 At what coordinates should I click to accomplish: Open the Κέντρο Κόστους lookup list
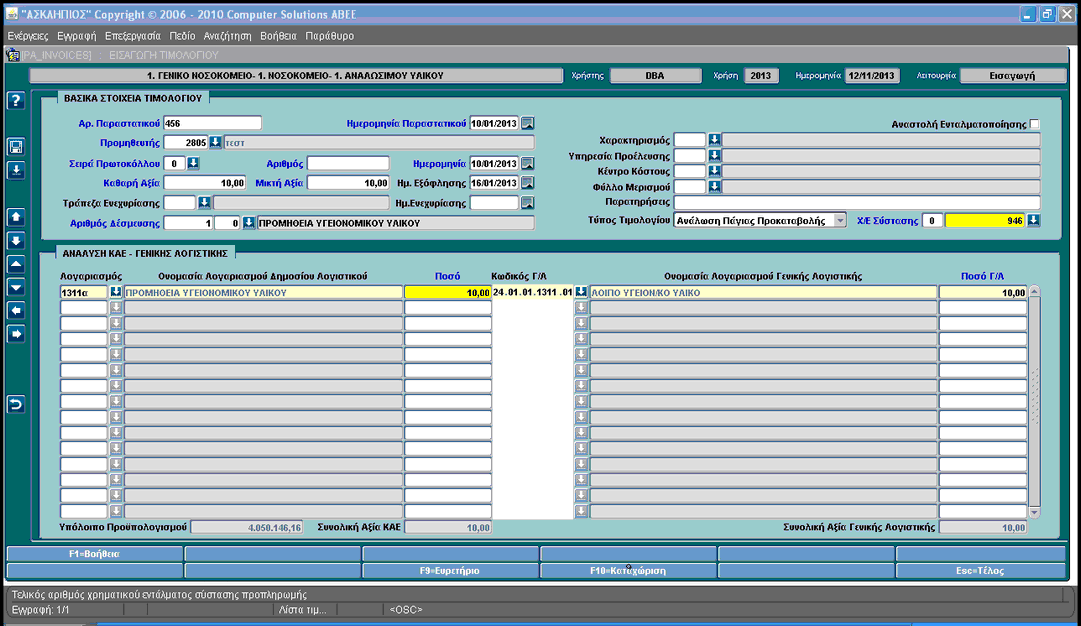click(x=715, y=171)
